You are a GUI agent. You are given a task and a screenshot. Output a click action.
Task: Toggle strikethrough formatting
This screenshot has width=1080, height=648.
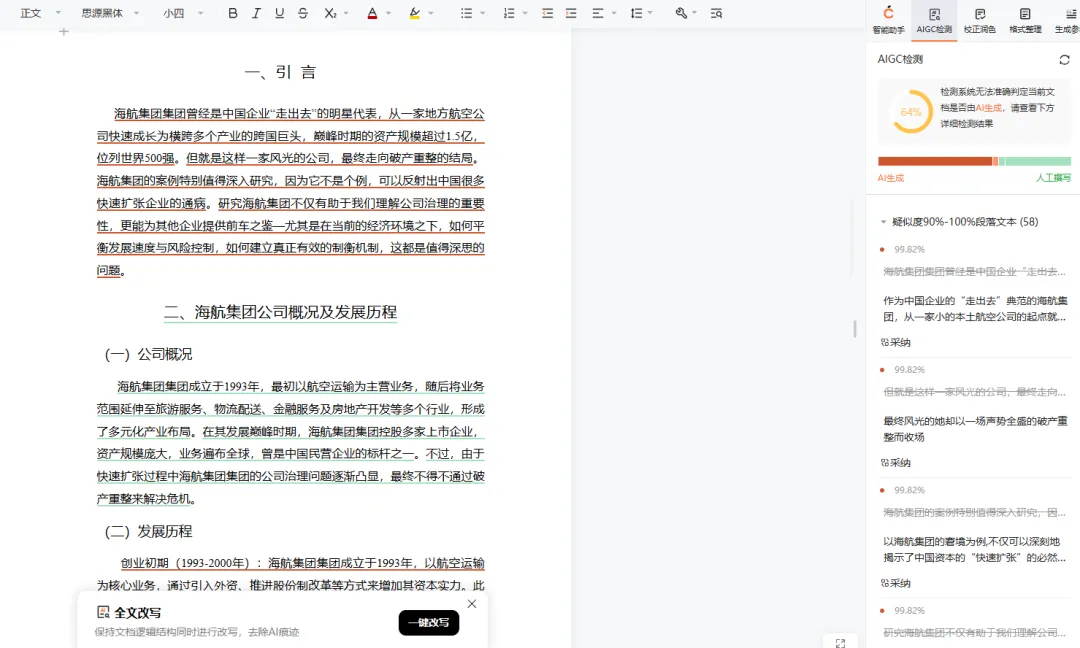303,13
